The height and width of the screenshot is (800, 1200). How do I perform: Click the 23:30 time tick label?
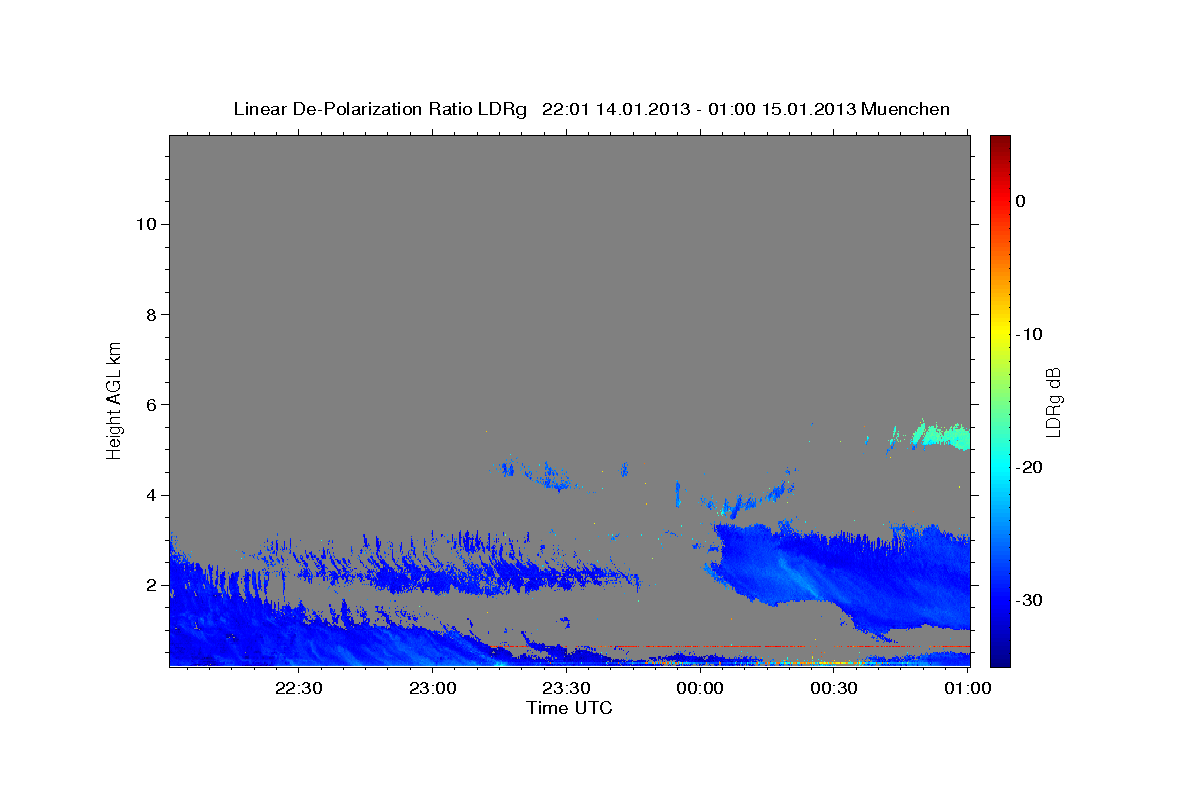click(x=566, y=688)
